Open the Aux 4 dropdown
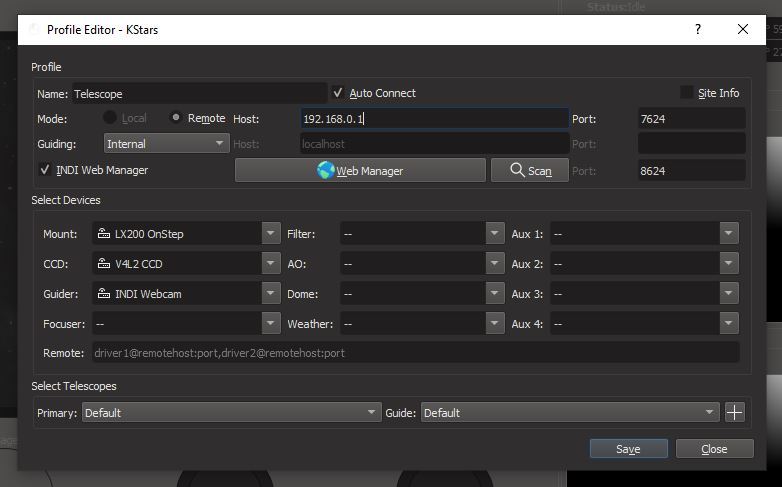Screen dimensions: 782x487 (x=729, y=323)
